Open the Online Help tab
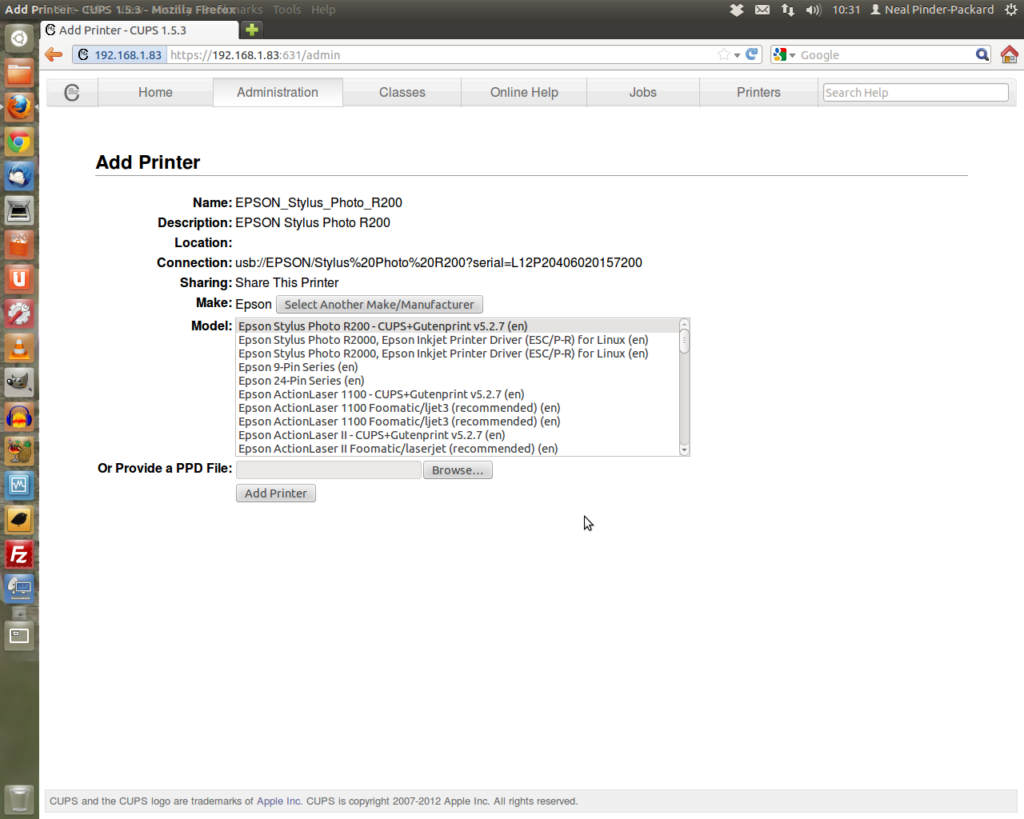1024x819 pixels. tap(524, 92)
